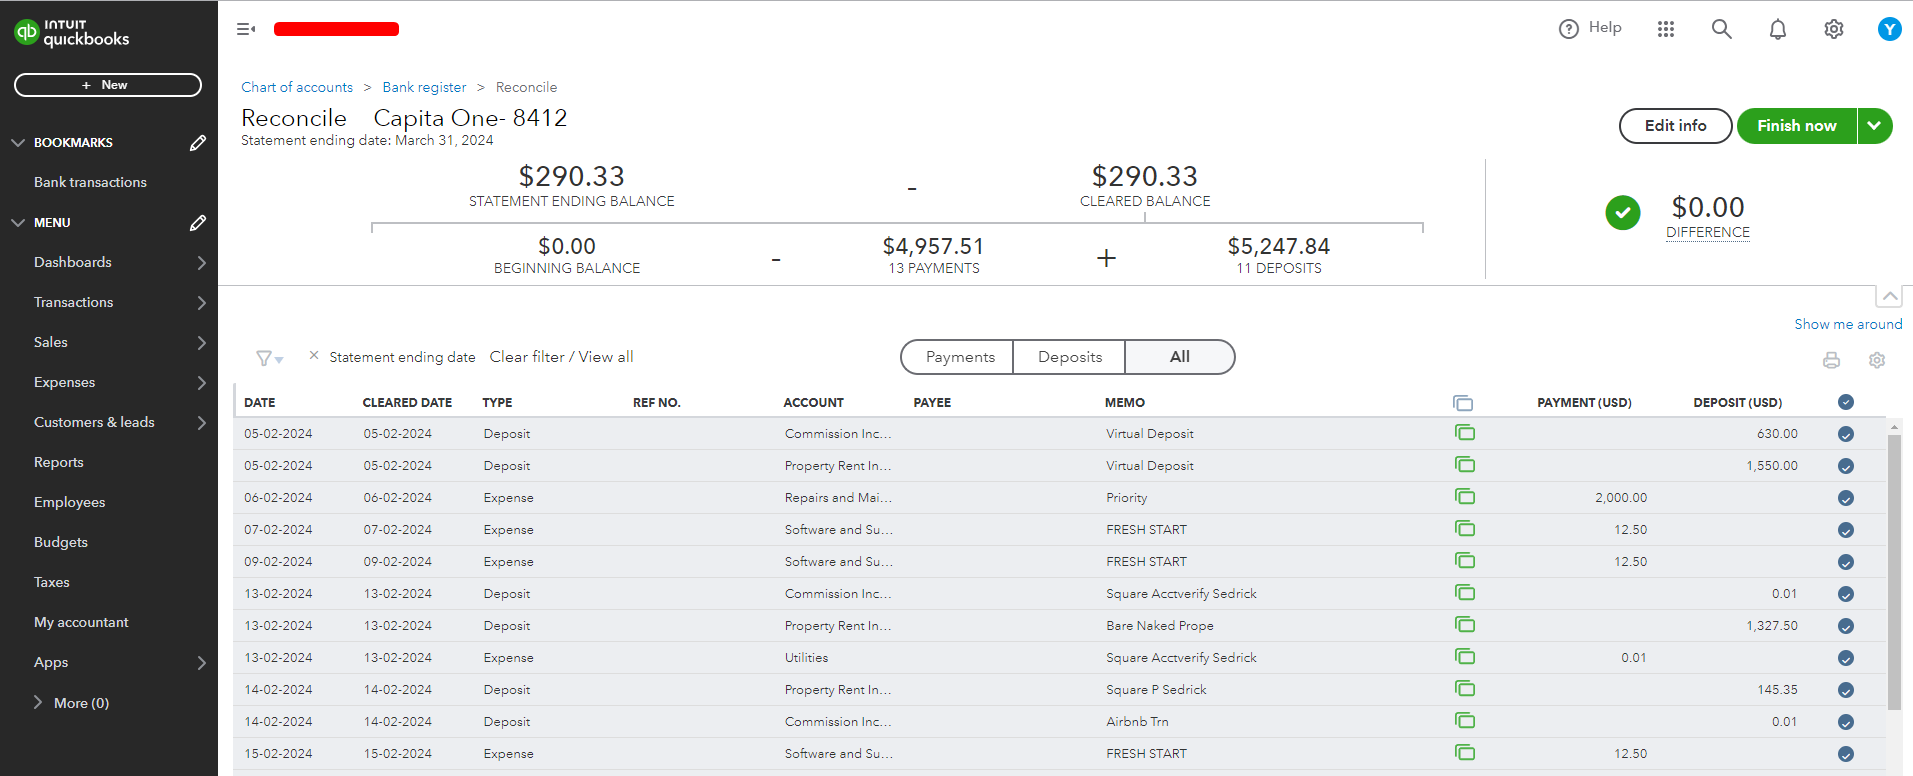Open table settings gear above list
1913x776 pixels.
point(1877,360)
